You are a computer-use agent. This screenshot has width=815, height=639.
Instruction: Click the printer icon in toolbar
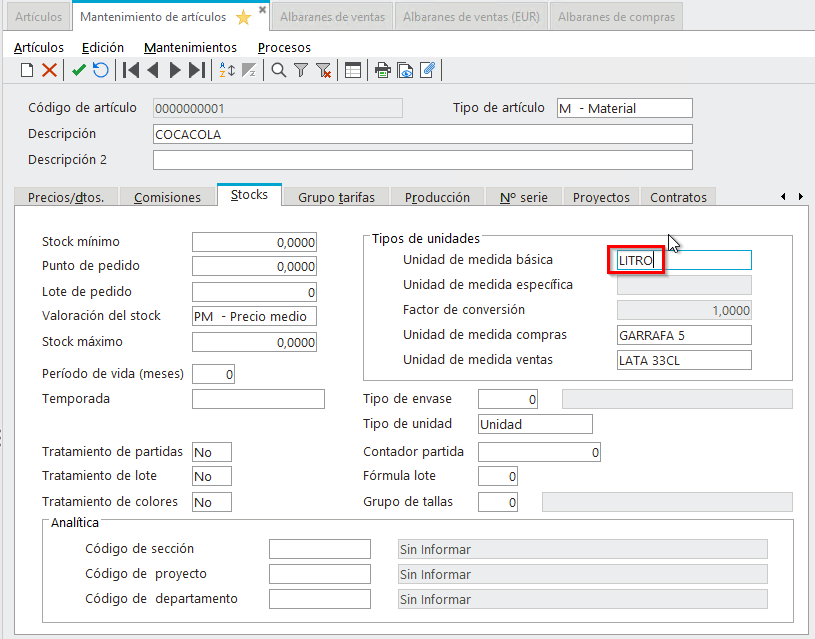click(x=382, y=70)
